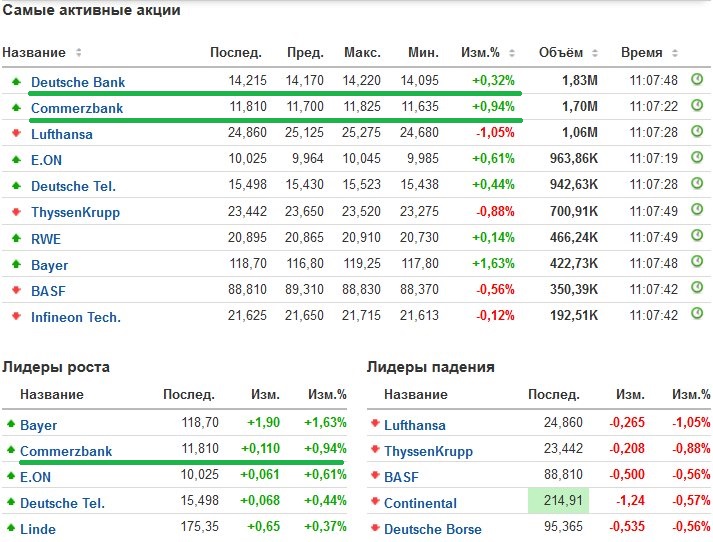The width and height of the screenshot is (713, 542).
Task: Click the clock icon in Bayer row
Action: (697, 264)
